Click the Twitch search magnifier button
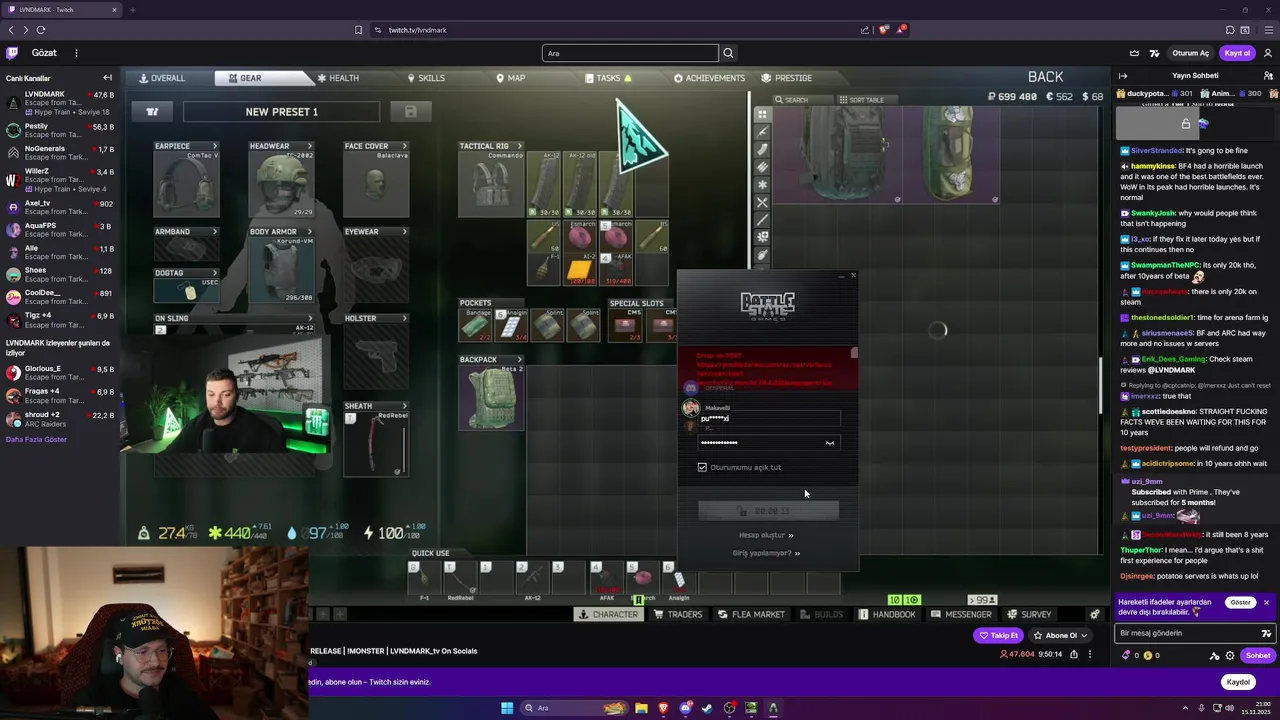 (x=728, y=53)
